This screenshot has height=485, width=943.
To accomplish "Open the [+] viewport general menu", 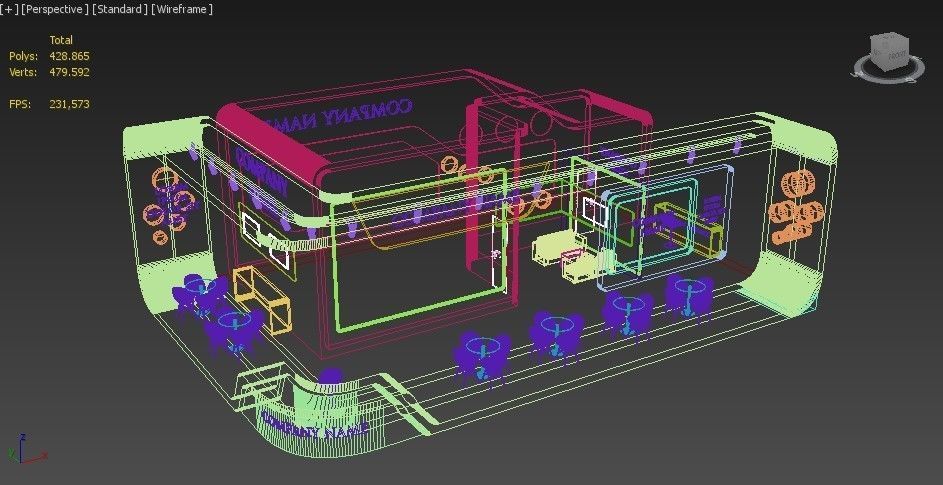I will (x=9, y=9).
